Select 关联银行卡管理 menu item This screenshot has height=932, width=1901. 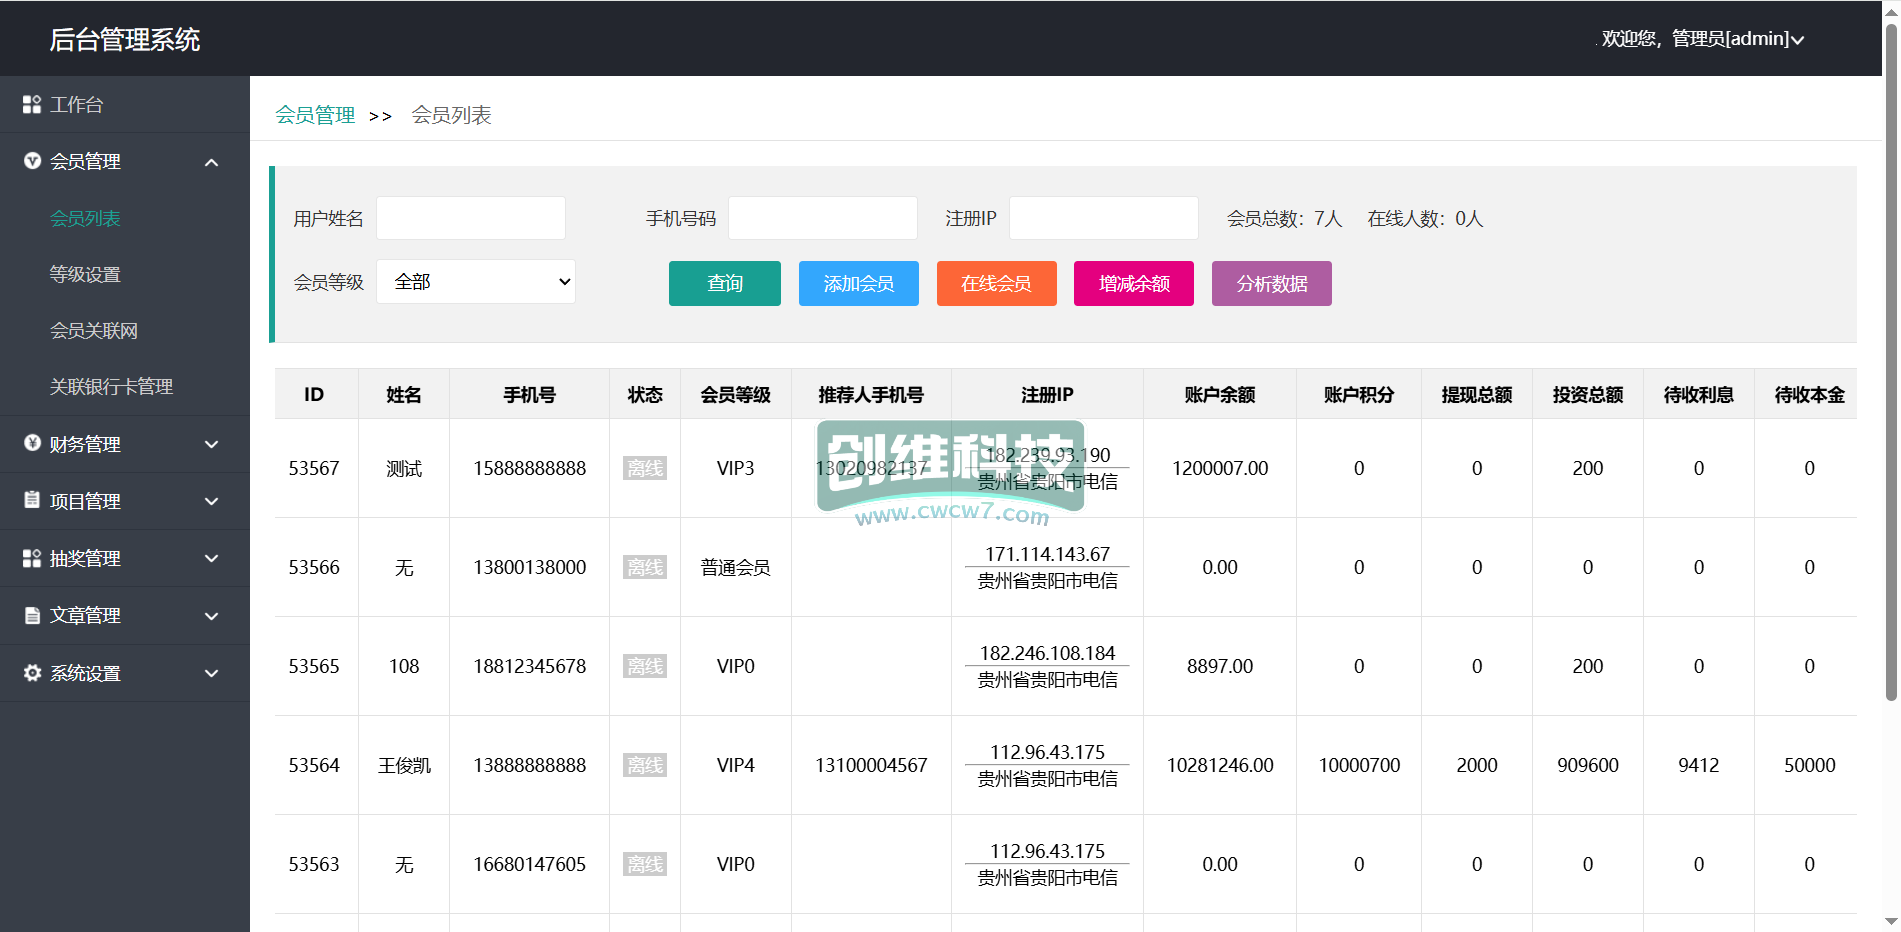pos(111,386)
